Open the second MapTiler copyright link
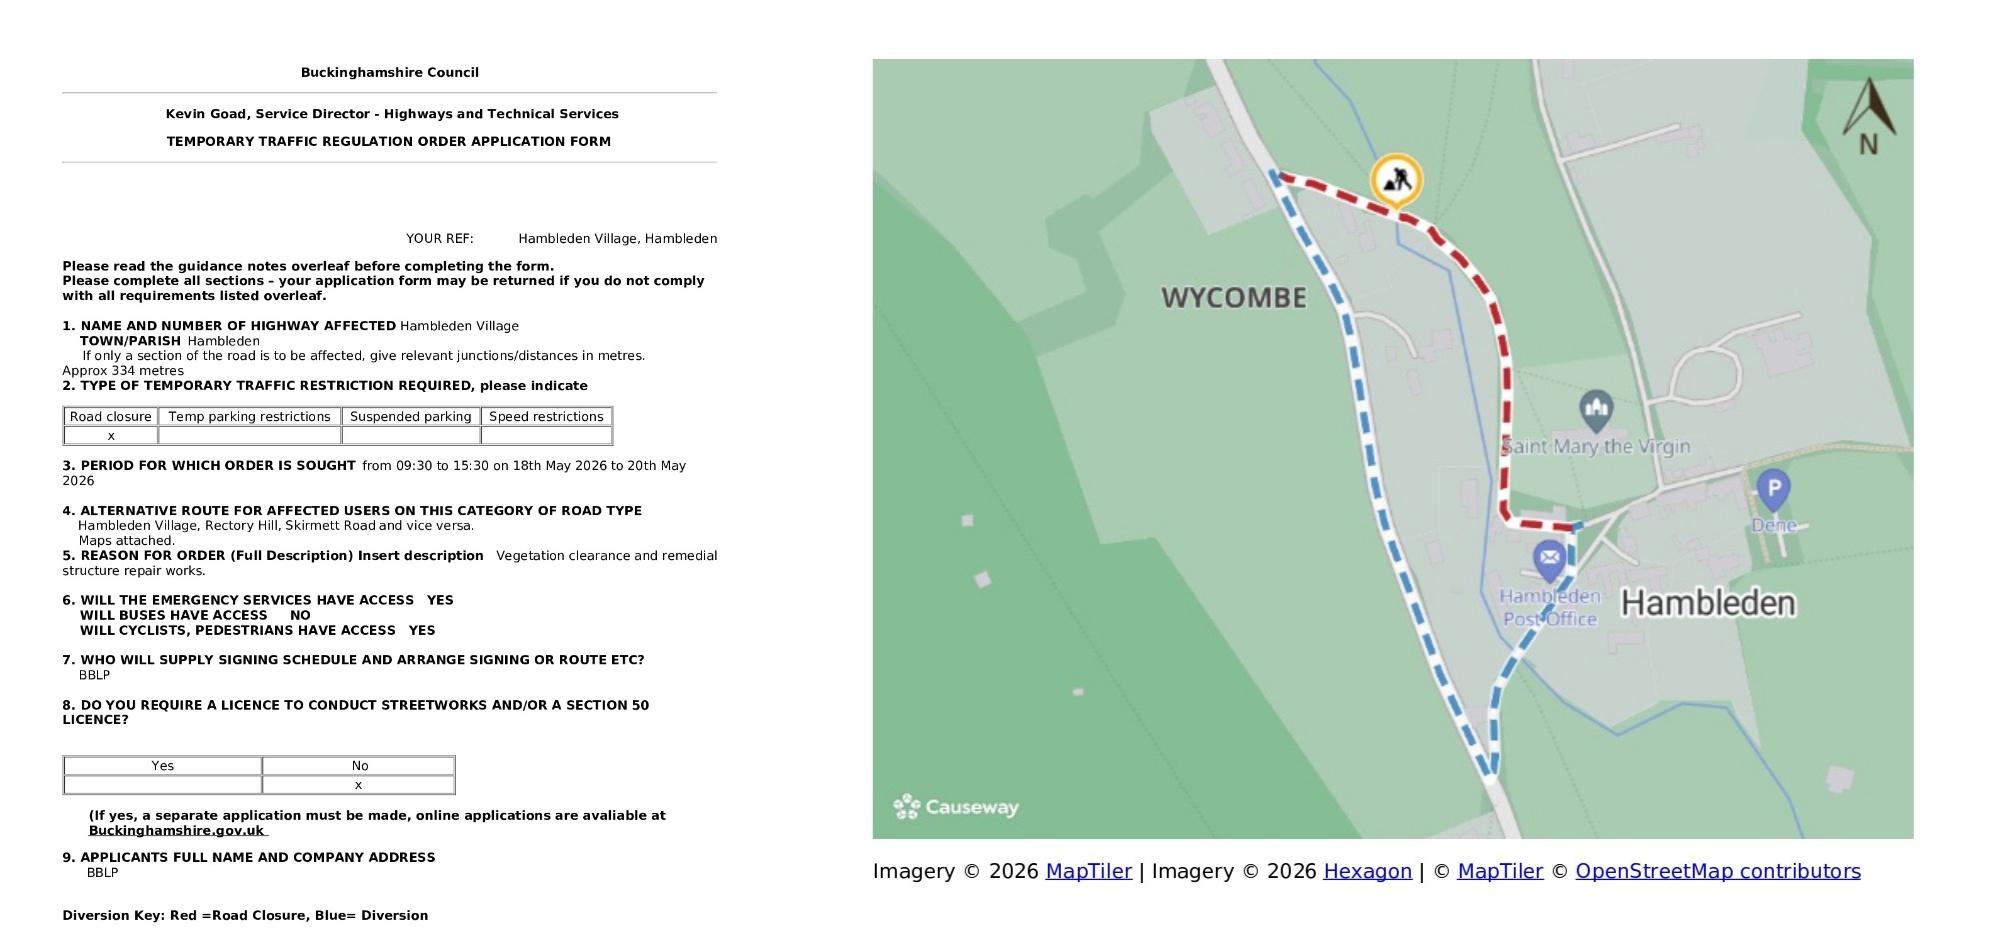This screenshot has width=1998, height=938. tap(1500, 871)
